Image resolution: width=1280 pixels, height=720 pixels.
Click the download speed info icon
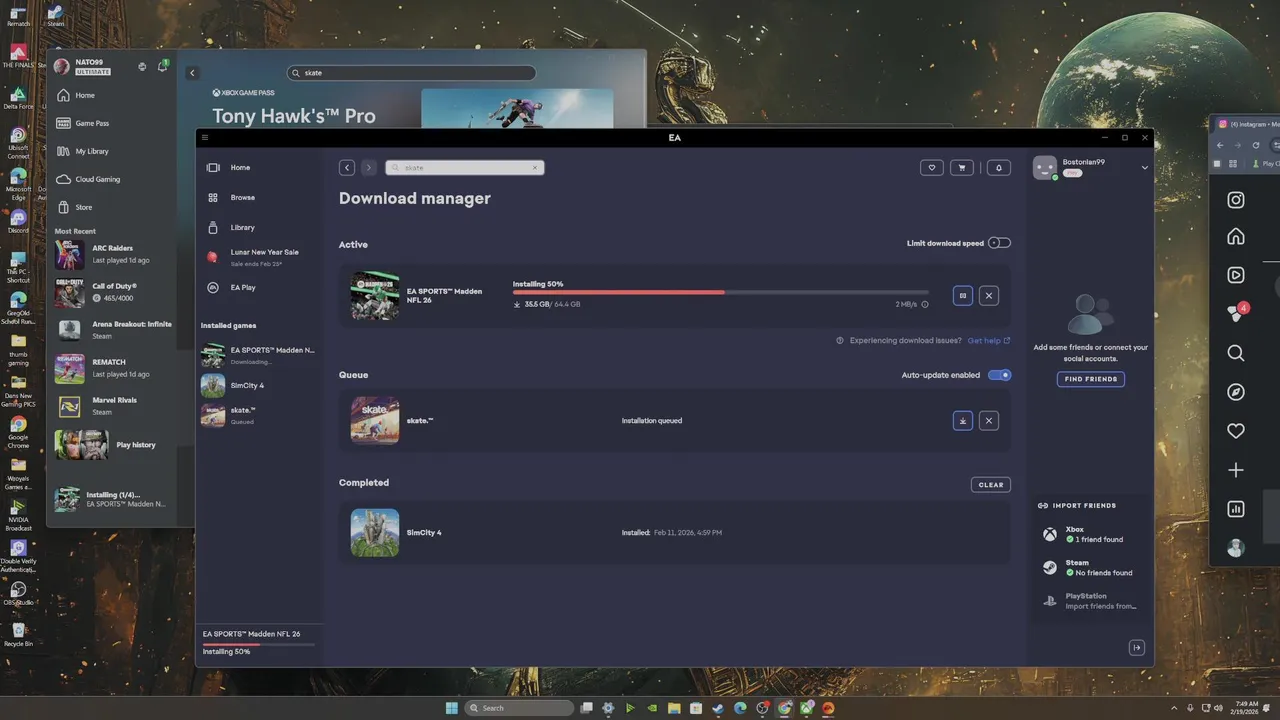pyautogui.click(x=925, y=305)
